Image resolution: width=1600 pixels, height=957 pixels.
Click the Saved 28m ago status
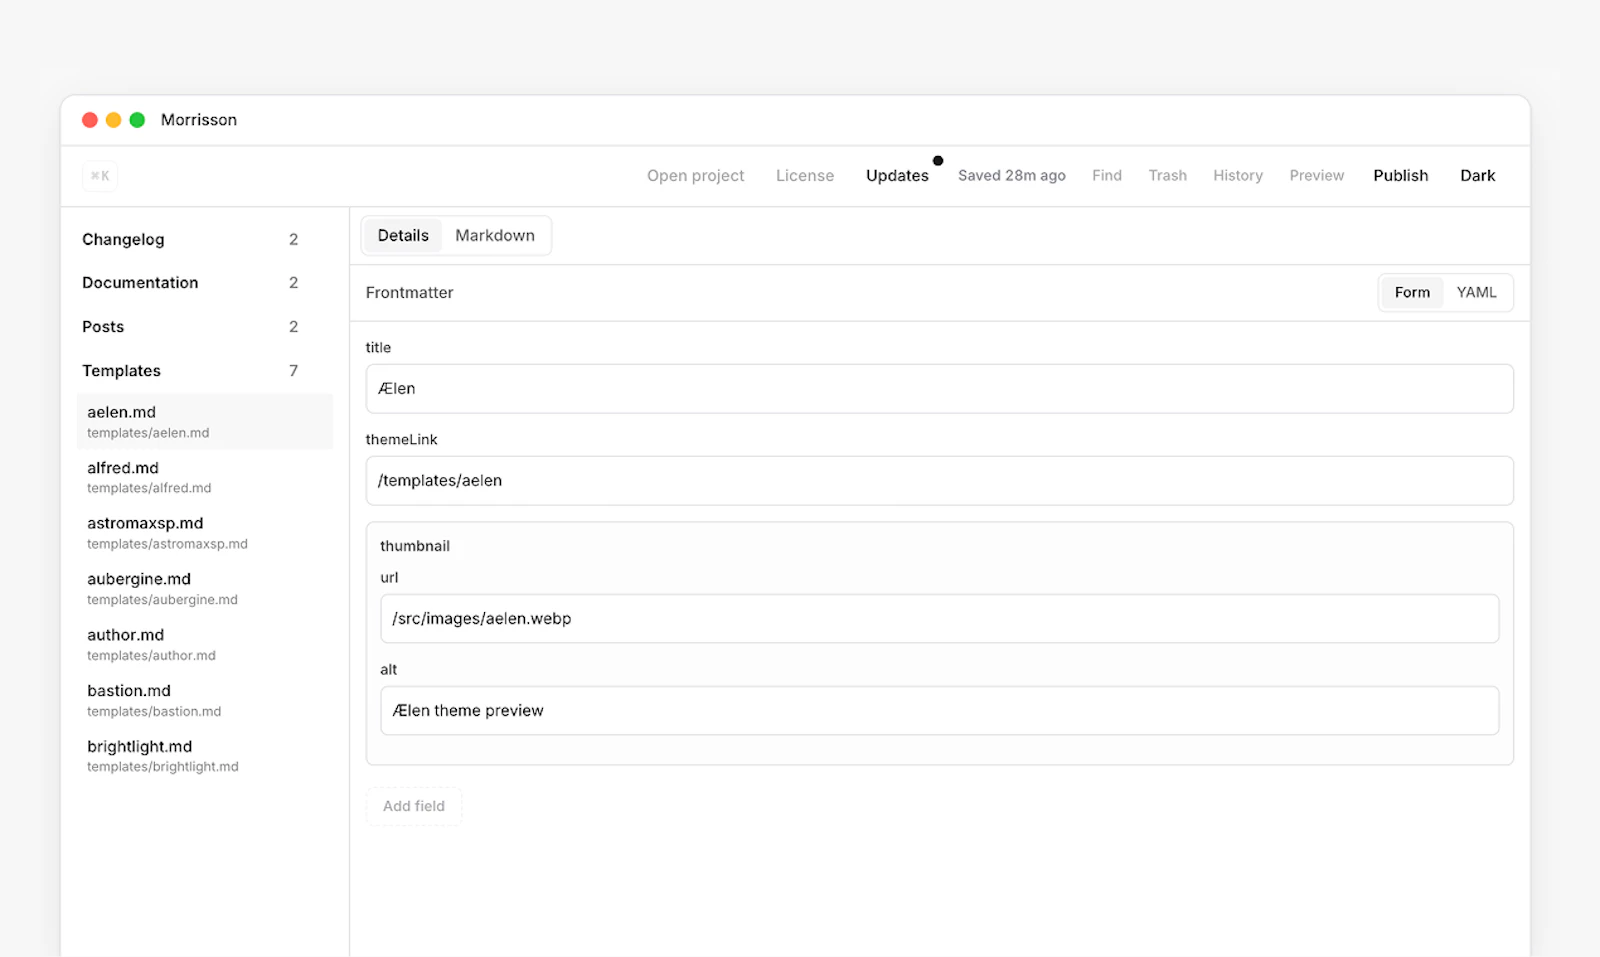tap(1012, 176)
